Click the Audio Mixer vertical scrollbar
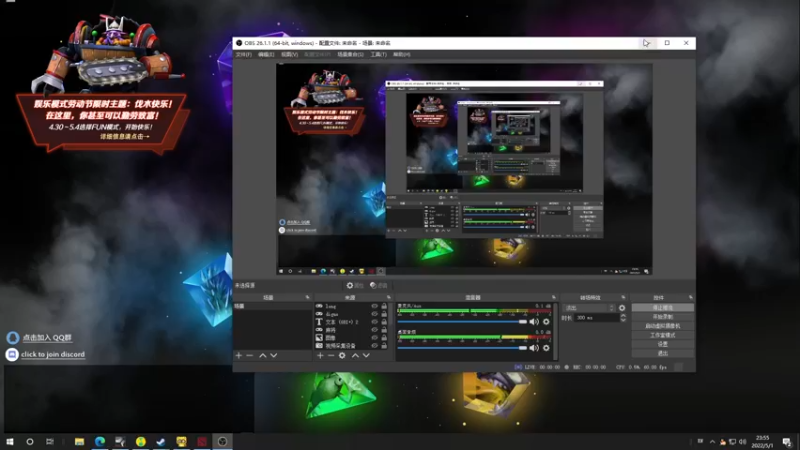Image resolution: width=800 pixels, height=450 pixels. (555, 332)
